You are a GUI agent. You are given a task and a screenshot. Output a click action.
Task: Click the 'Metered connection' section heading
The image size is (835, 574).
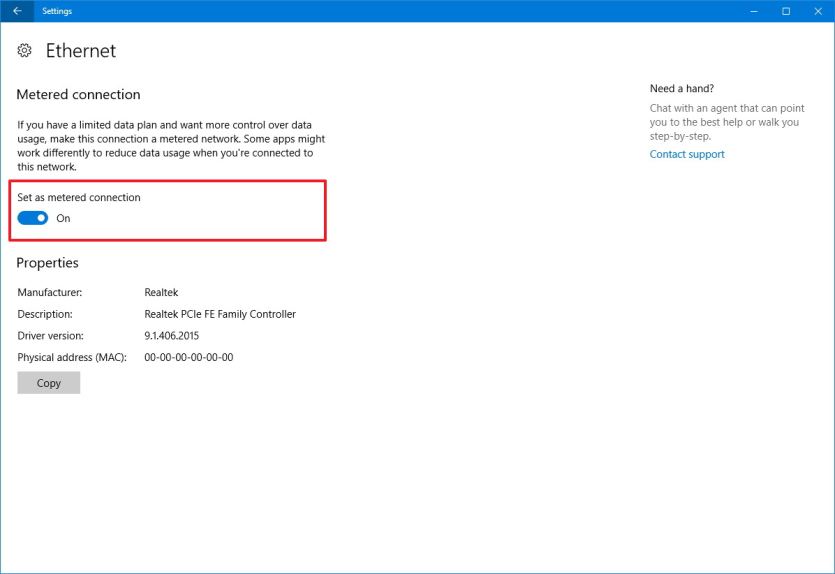[x=78, y=94]
